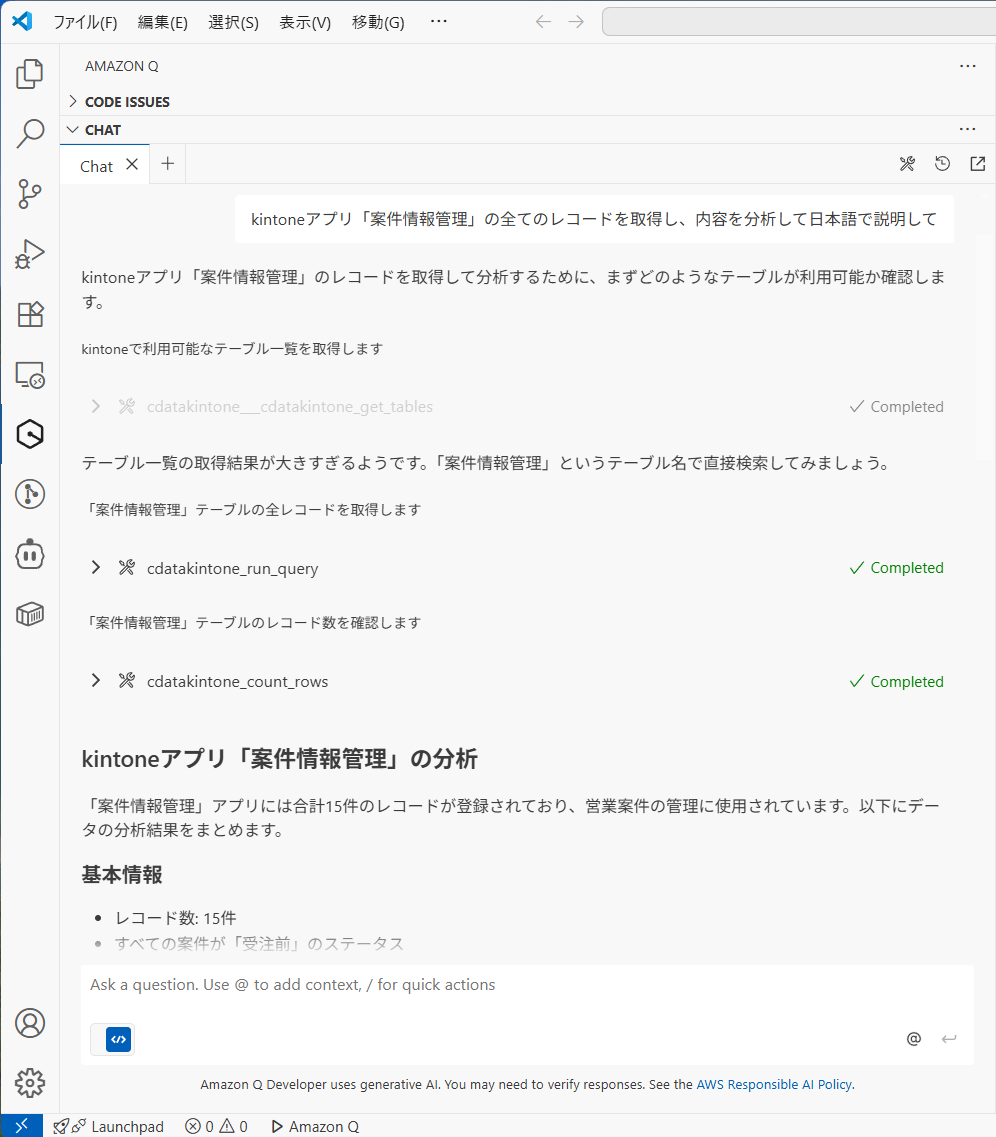This screenshot has height=1137, width=996.
Task: Open chat in a new window icon
Action: (978, 164)
